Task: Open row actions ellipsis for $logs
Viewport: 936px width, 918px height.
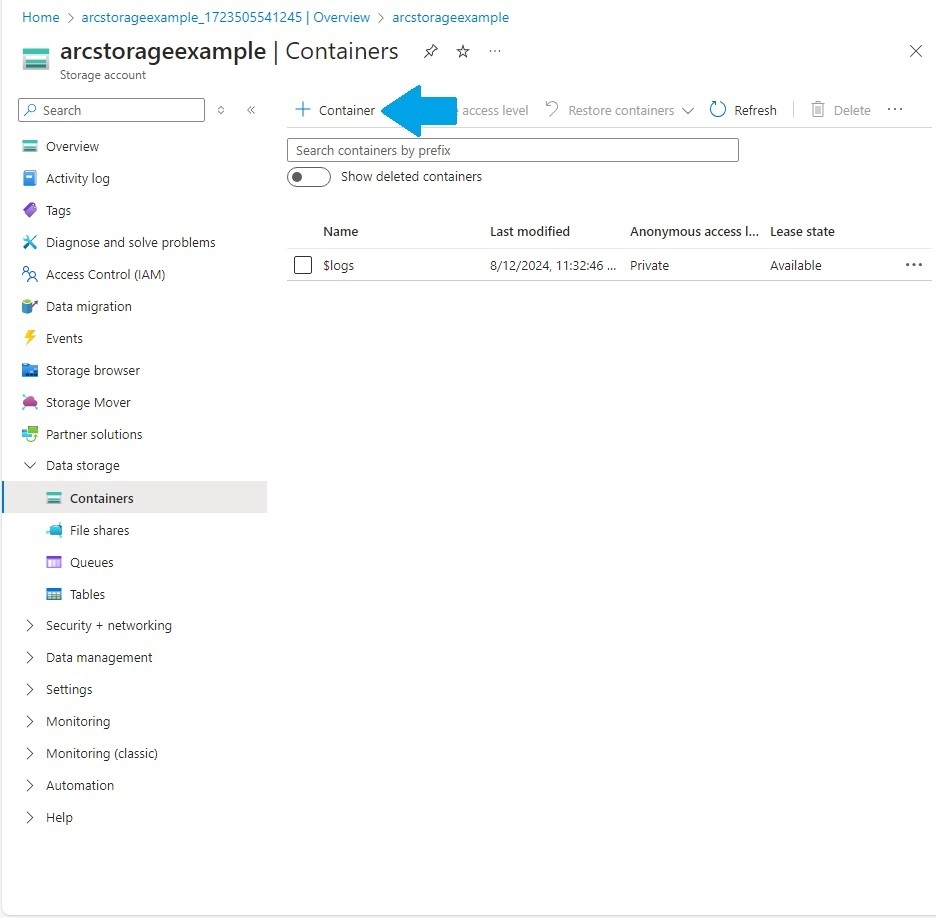Action: click(x=914, y=265)
